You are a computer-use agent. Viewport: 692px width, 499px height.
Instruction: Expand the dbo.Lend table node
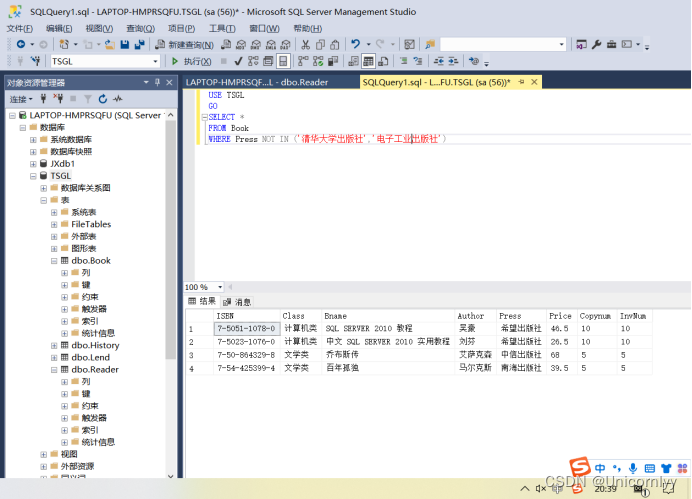click(x=54, y=357)
